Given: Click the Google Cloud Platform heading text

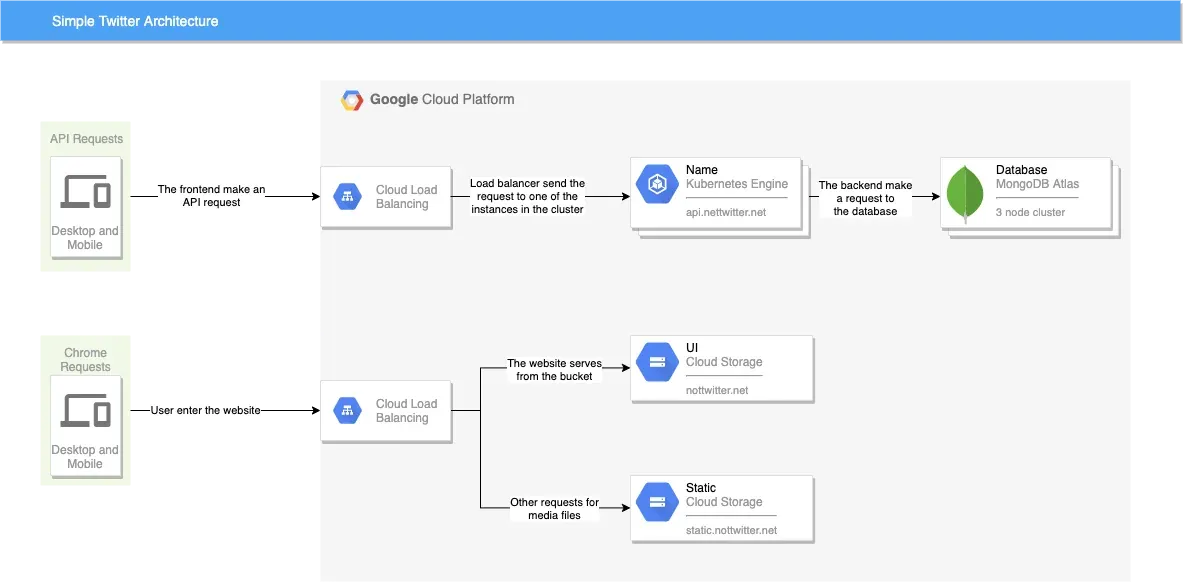Looking at the screenshot, I should coord(442,100).
